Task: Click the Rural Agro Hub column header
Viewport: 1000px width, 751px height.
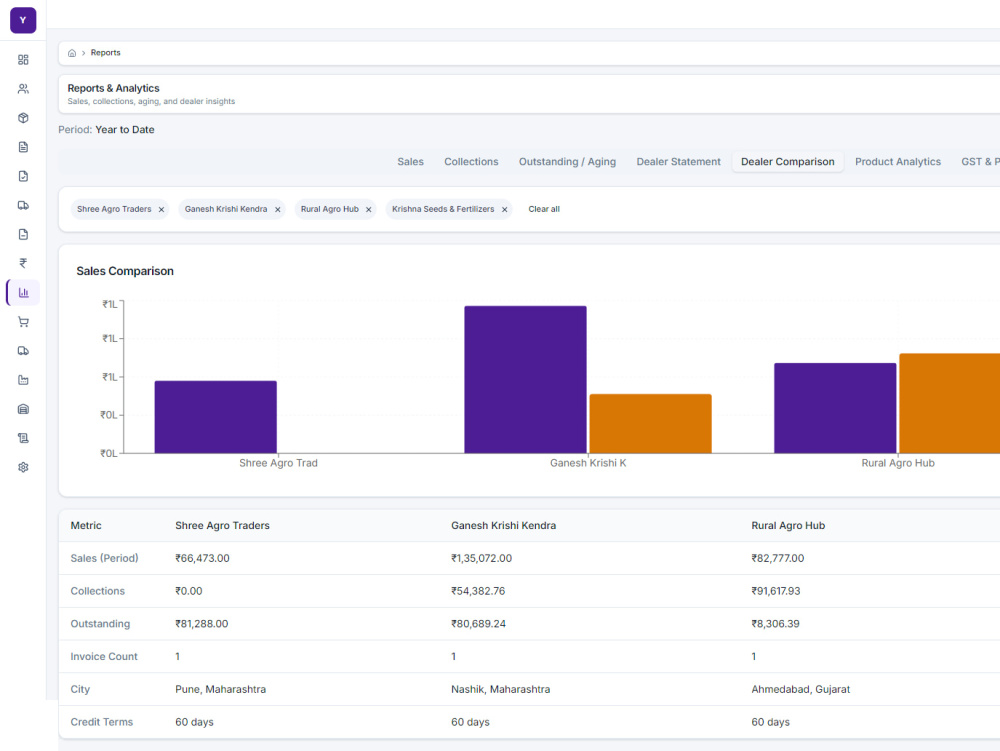Action: pos(788,526)
